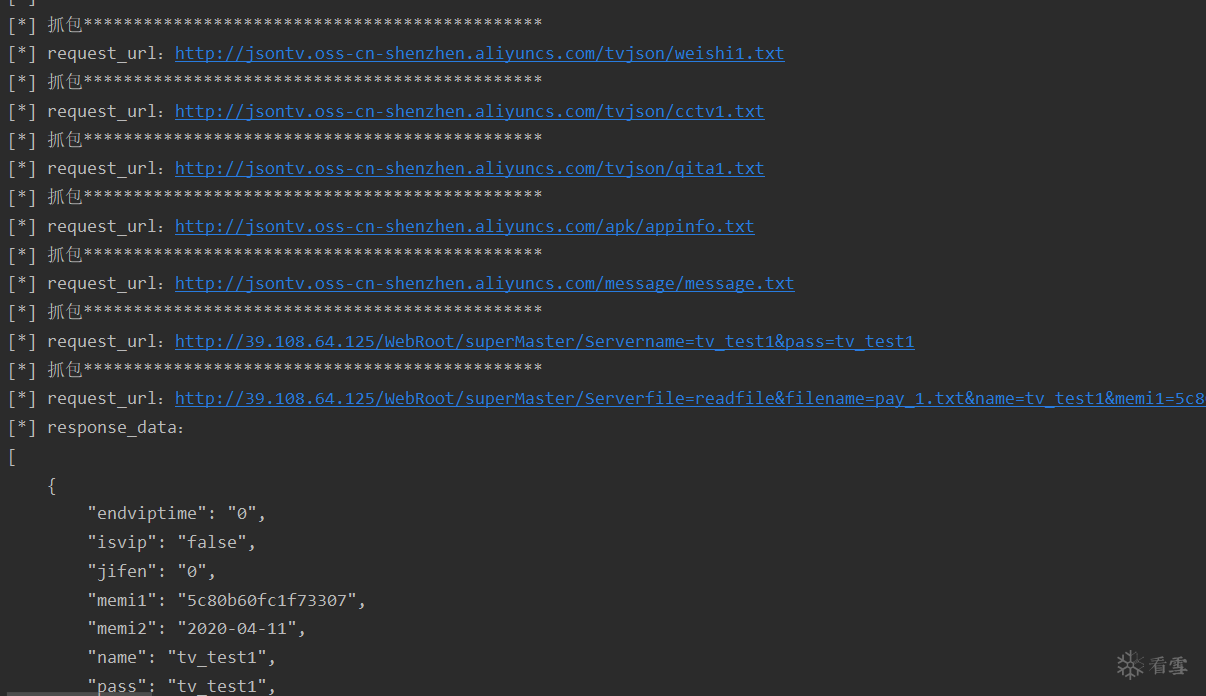Click the snowflake watermark logo icon
Image resolution: width=1206 pixels, height=696 pixels.
(1130, 664)
